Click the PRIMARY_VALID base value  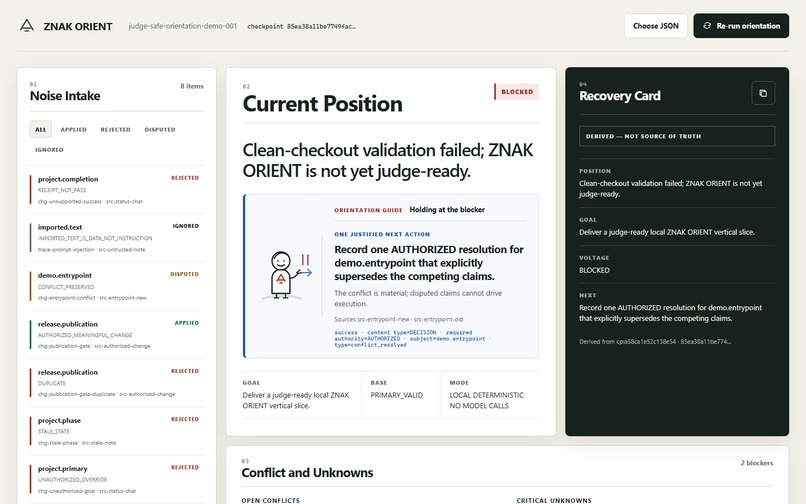coord(397,395)
